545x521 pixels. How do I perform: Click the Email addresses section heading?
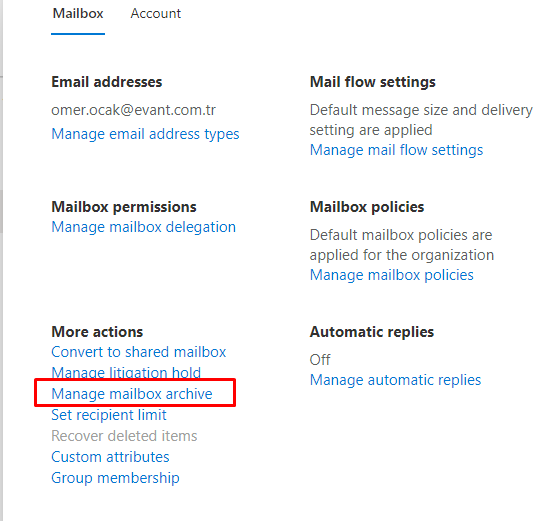(x=107, y=82)
